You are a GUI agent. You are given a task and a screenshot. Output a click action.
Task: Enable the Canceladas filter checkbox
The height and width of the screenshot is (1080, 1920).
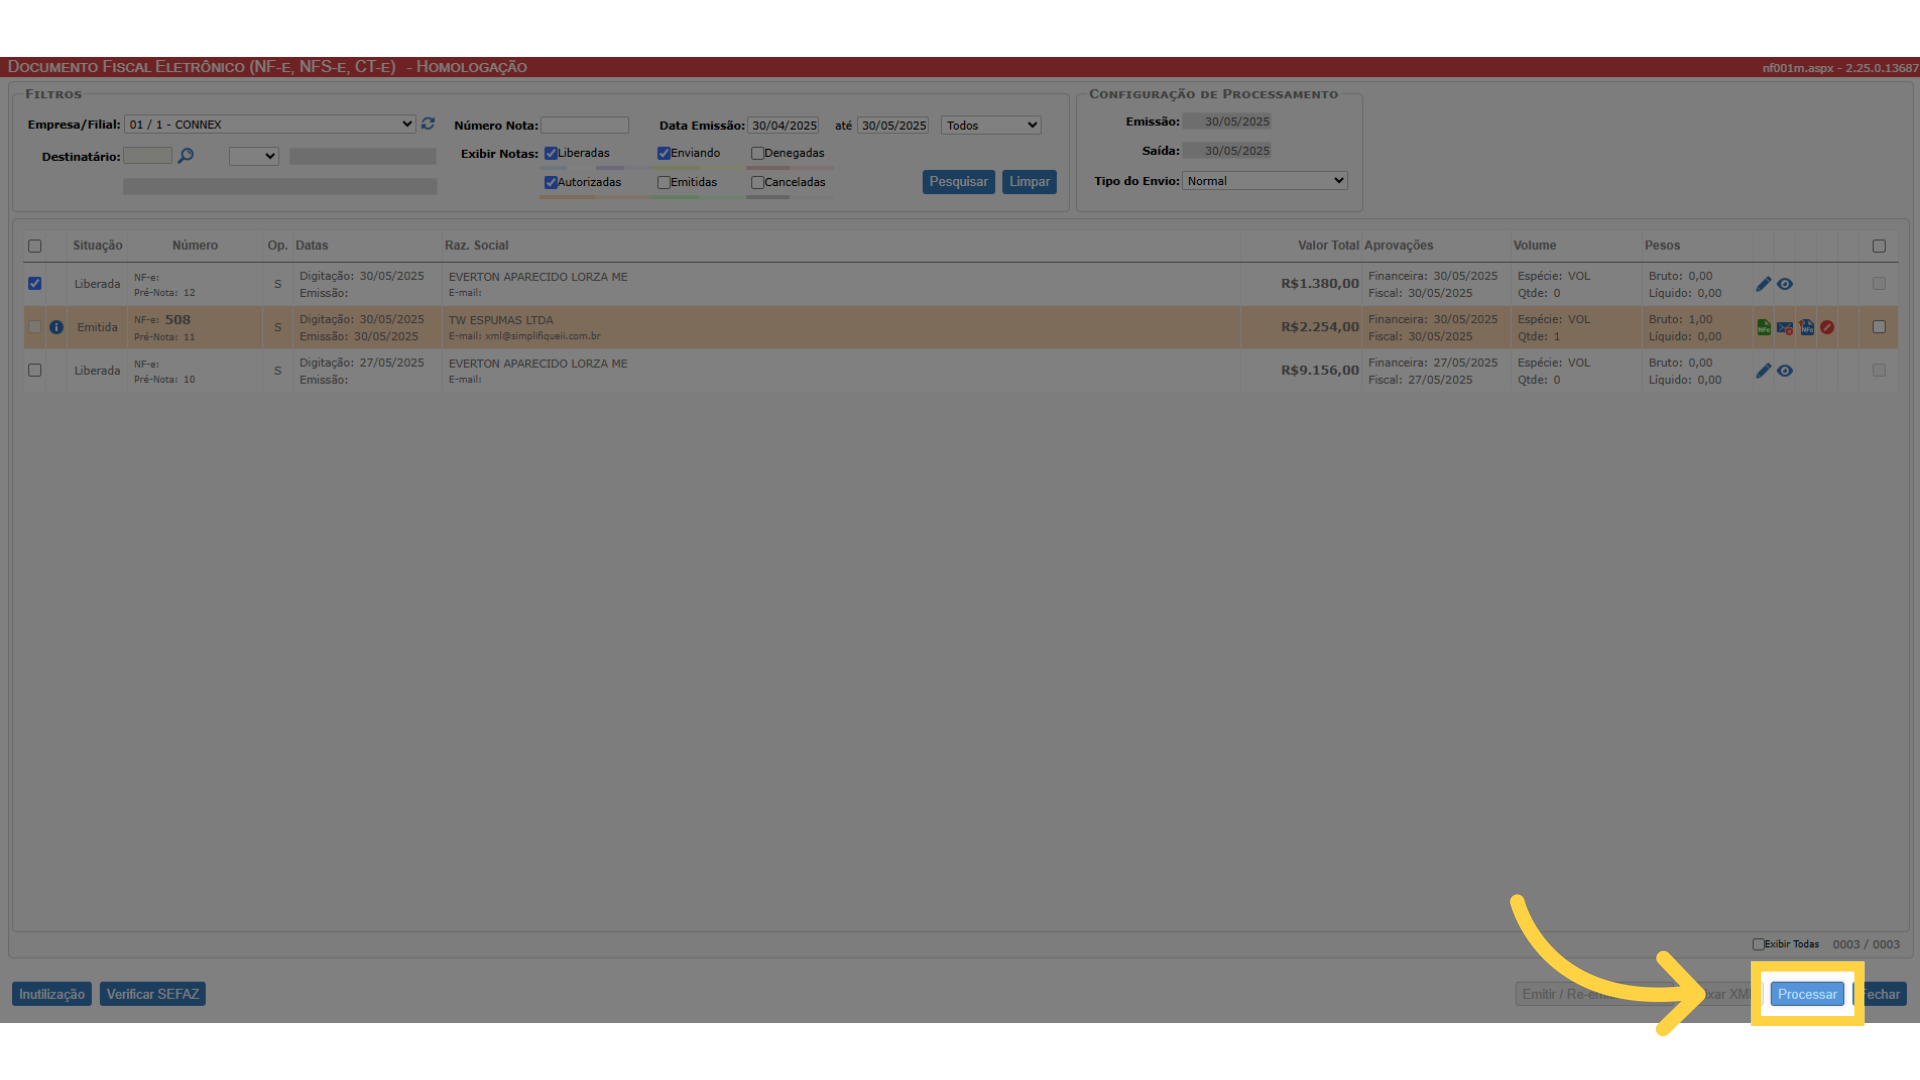pos(757,182)
